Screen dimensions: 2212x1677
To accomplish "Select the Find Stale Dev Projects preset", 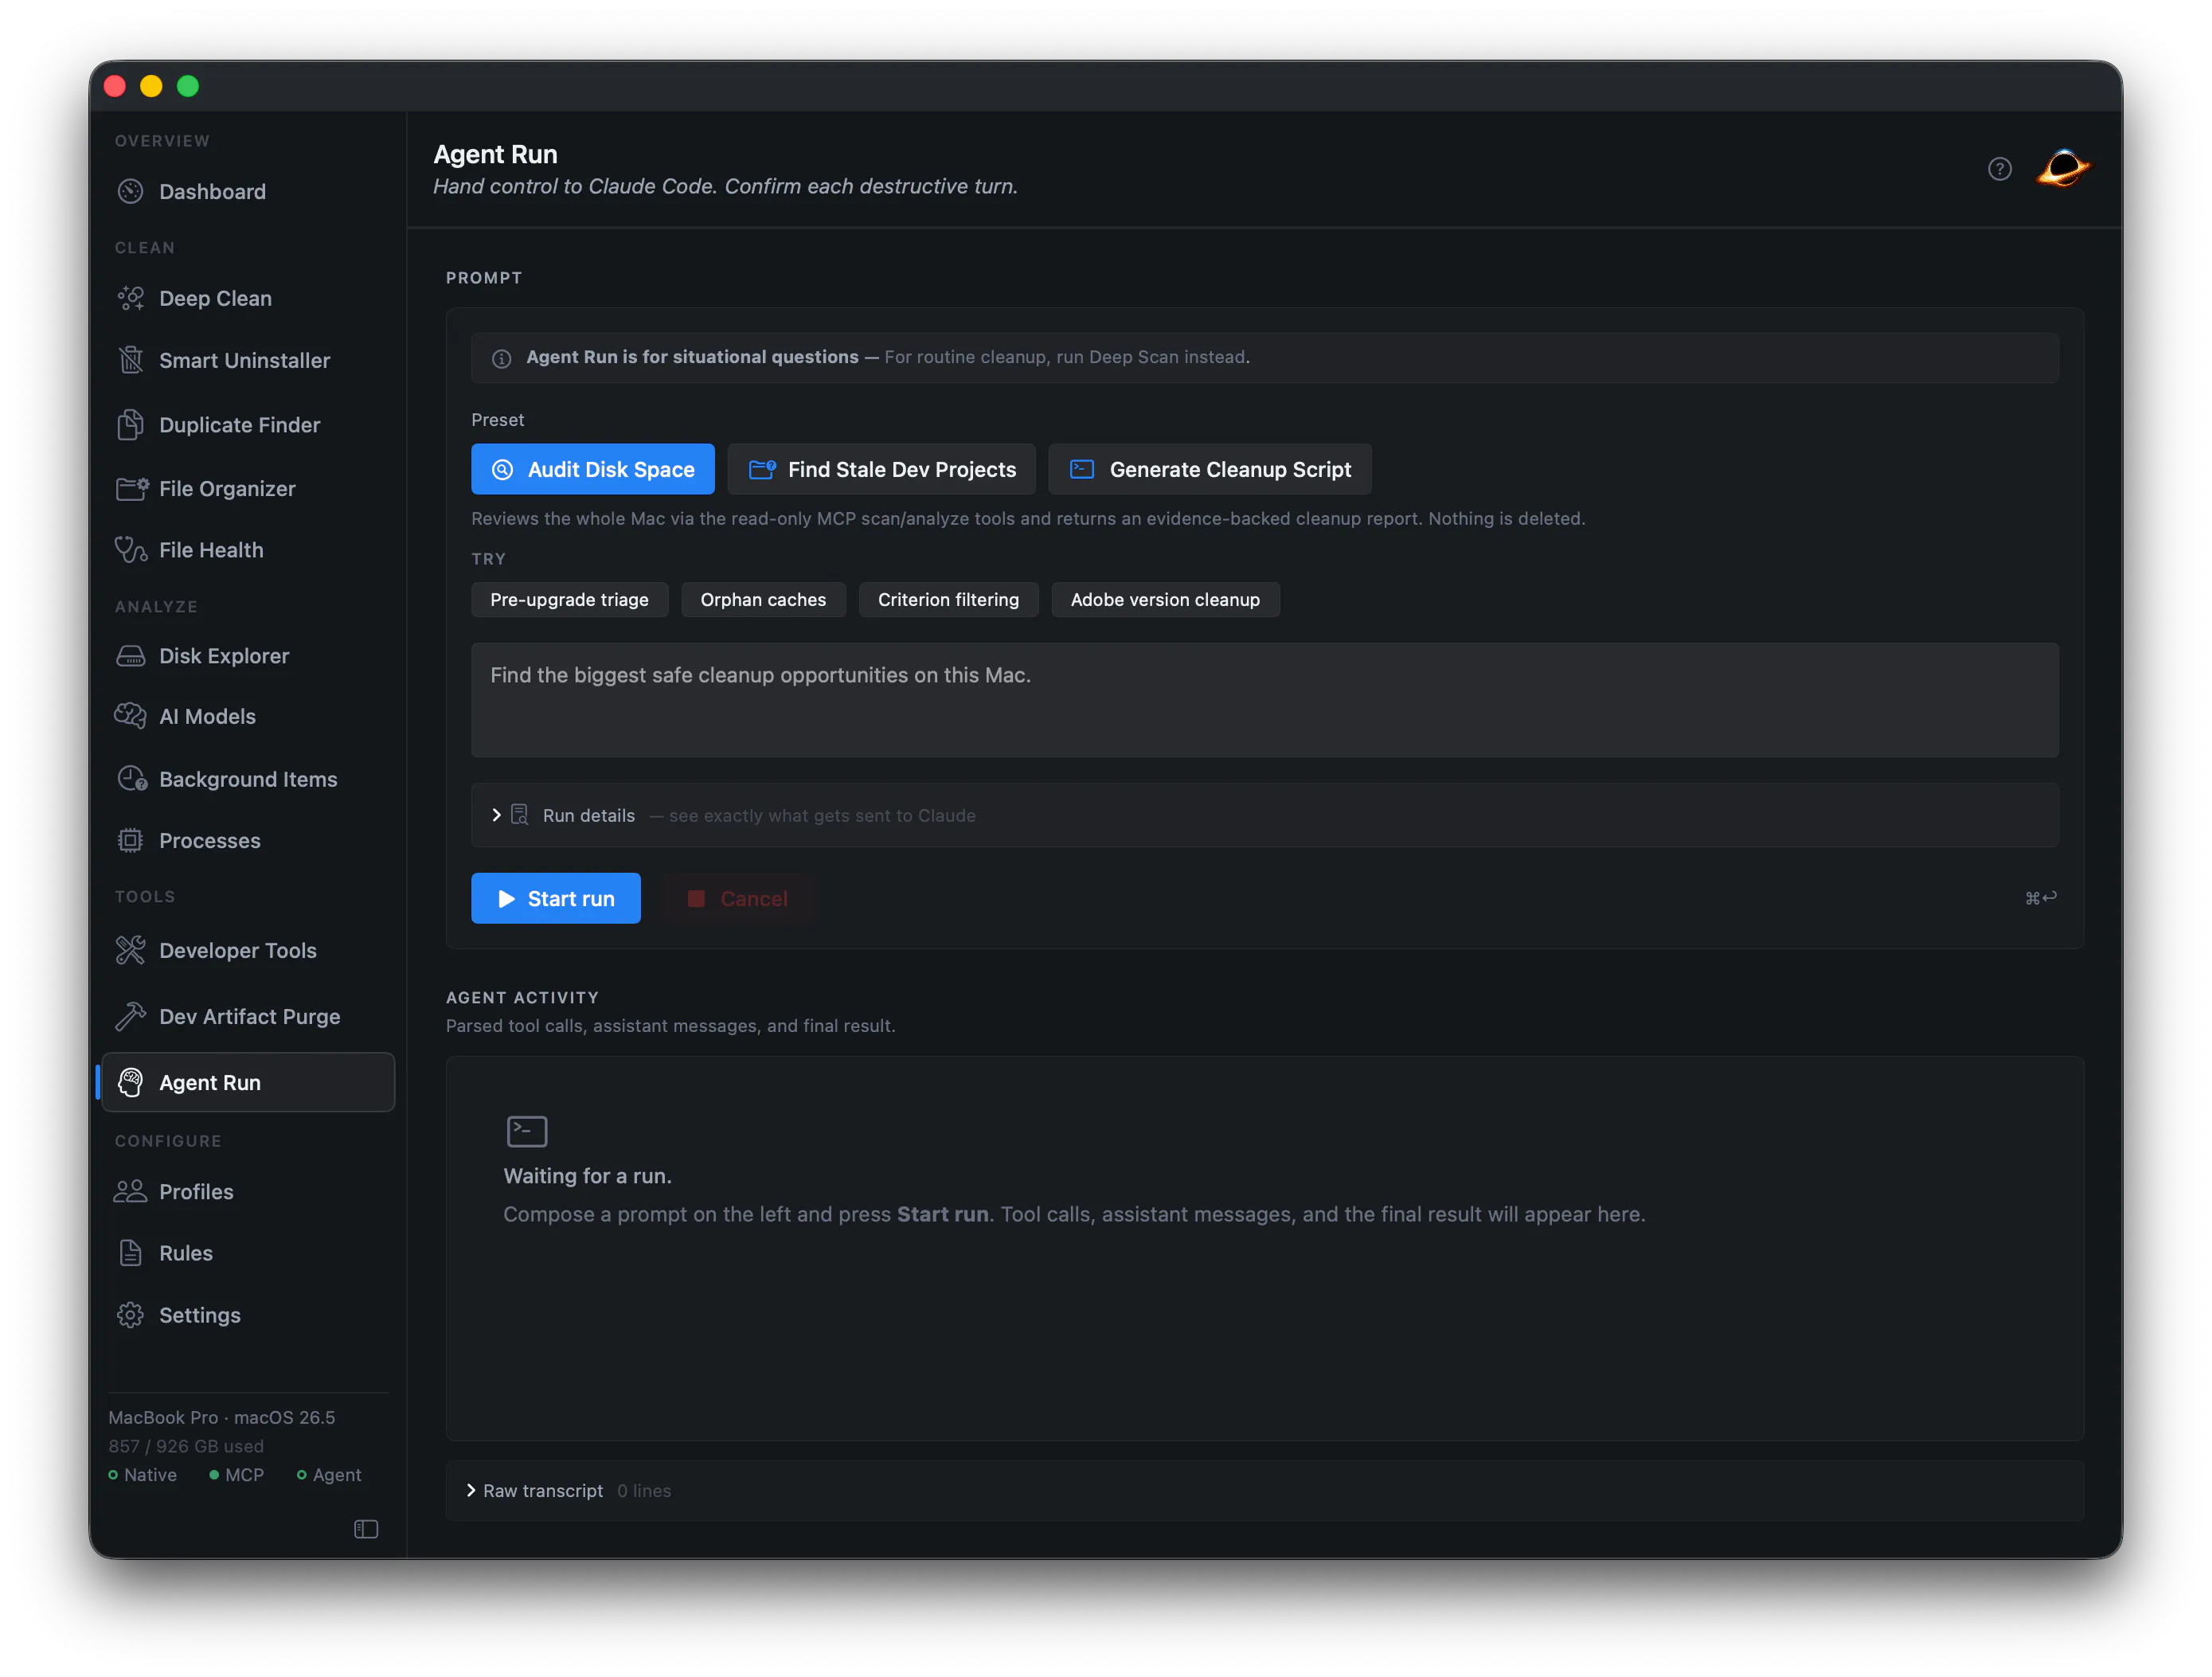I will pyautogui.click(x=882, y=469).
